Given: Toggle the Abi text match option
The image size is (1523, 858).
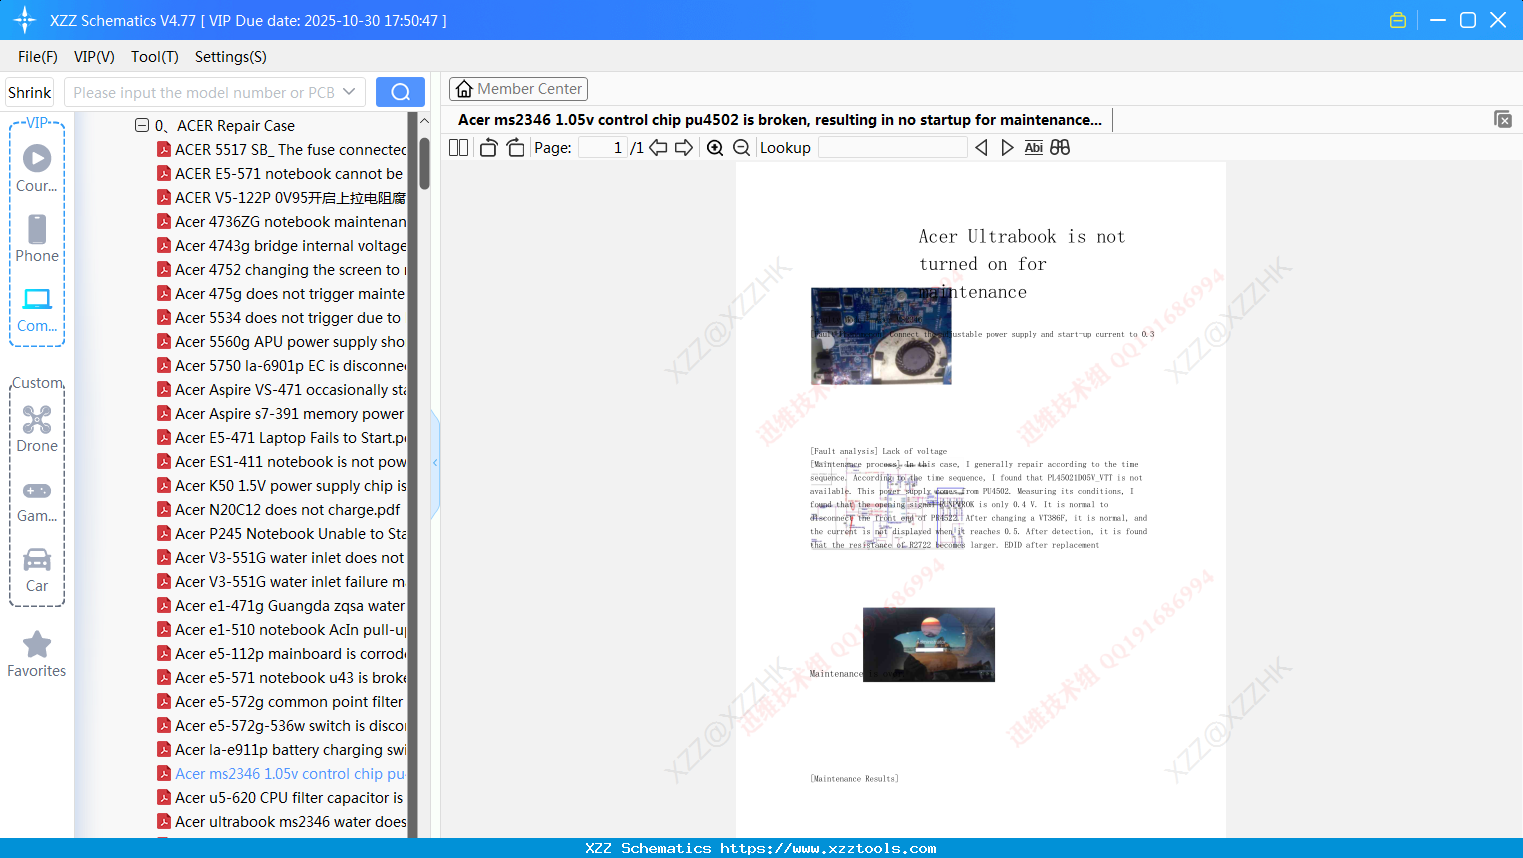Looking at the screenshot, I should click(x=1034, y=147).
